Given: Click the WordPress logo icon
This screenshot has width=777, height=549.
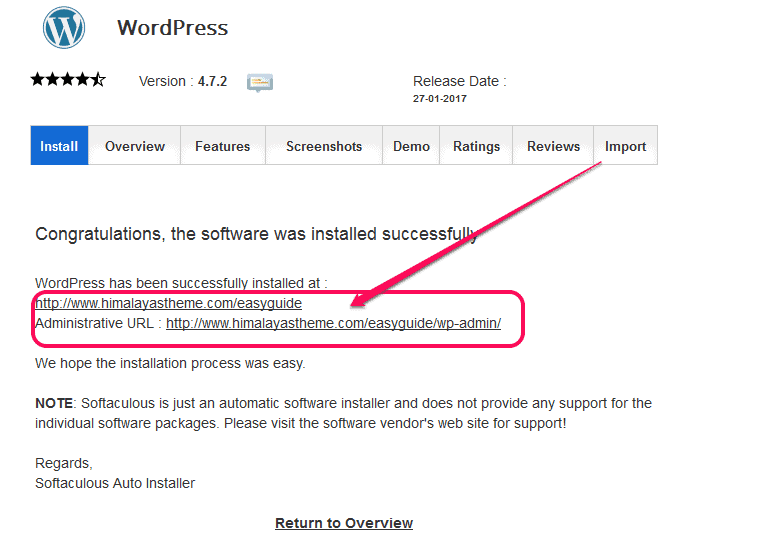Looking at the screenshot, I should coord(64,28).
